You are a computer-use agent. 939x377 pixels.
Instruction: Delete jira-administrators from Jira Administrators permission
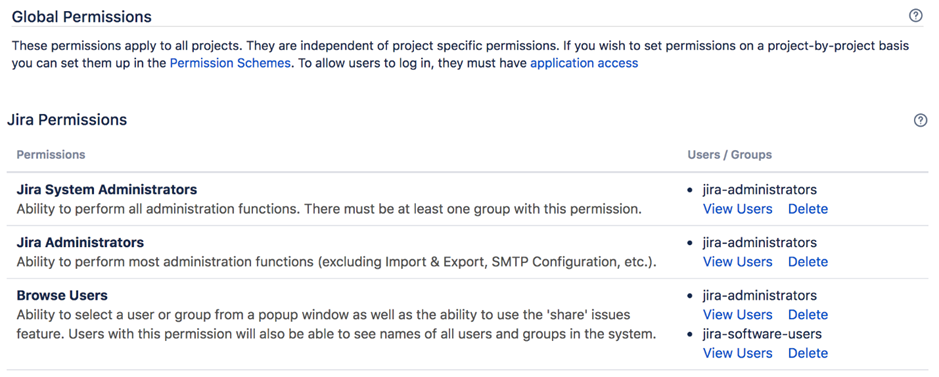[x=808, y=262]
